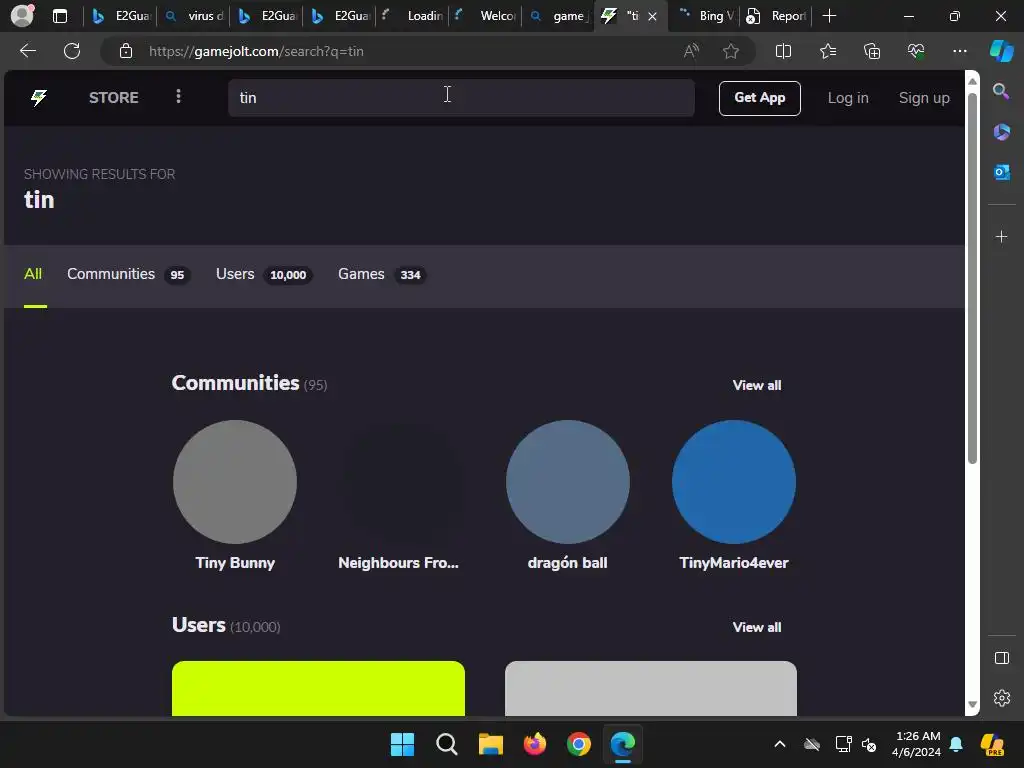Viewport: 1024px width, 768px height.
Task: Switch to the Report browser tab
Action: (777, 16)
